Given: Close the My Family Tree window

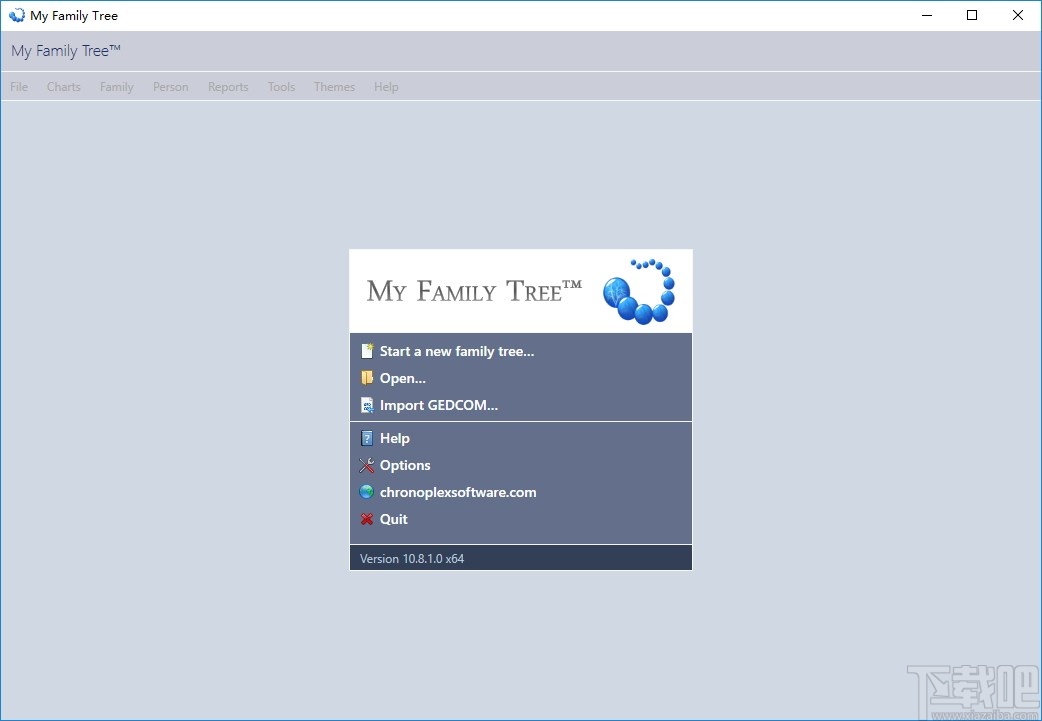Looking at the screenshot, I should click(x=1017, y=15).
